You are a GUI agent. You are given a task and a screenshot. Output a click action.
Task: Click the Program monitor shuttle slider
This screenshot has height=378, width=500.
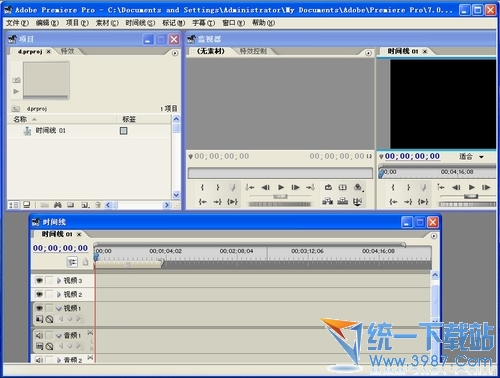coord(471,197)
